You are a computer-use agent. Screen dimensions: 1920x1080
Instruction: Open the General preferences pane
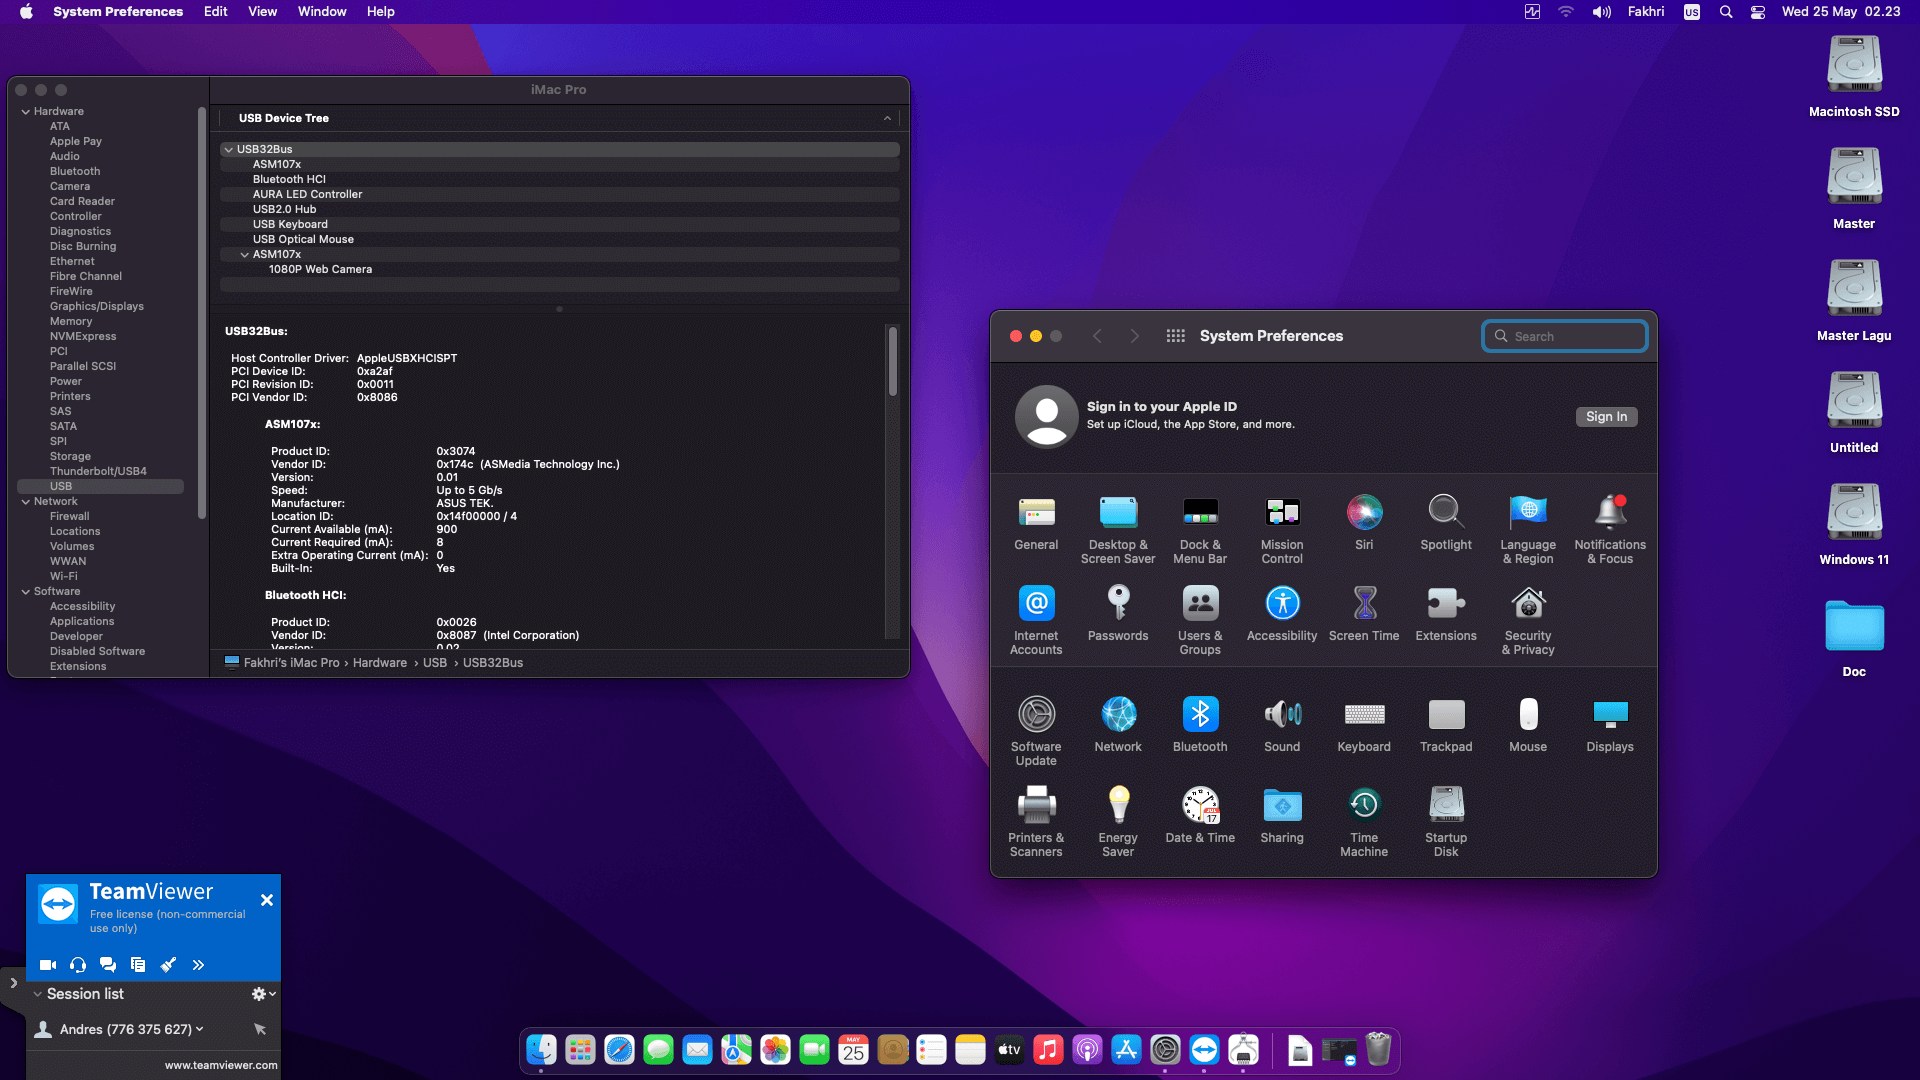tap(1036, 524)
